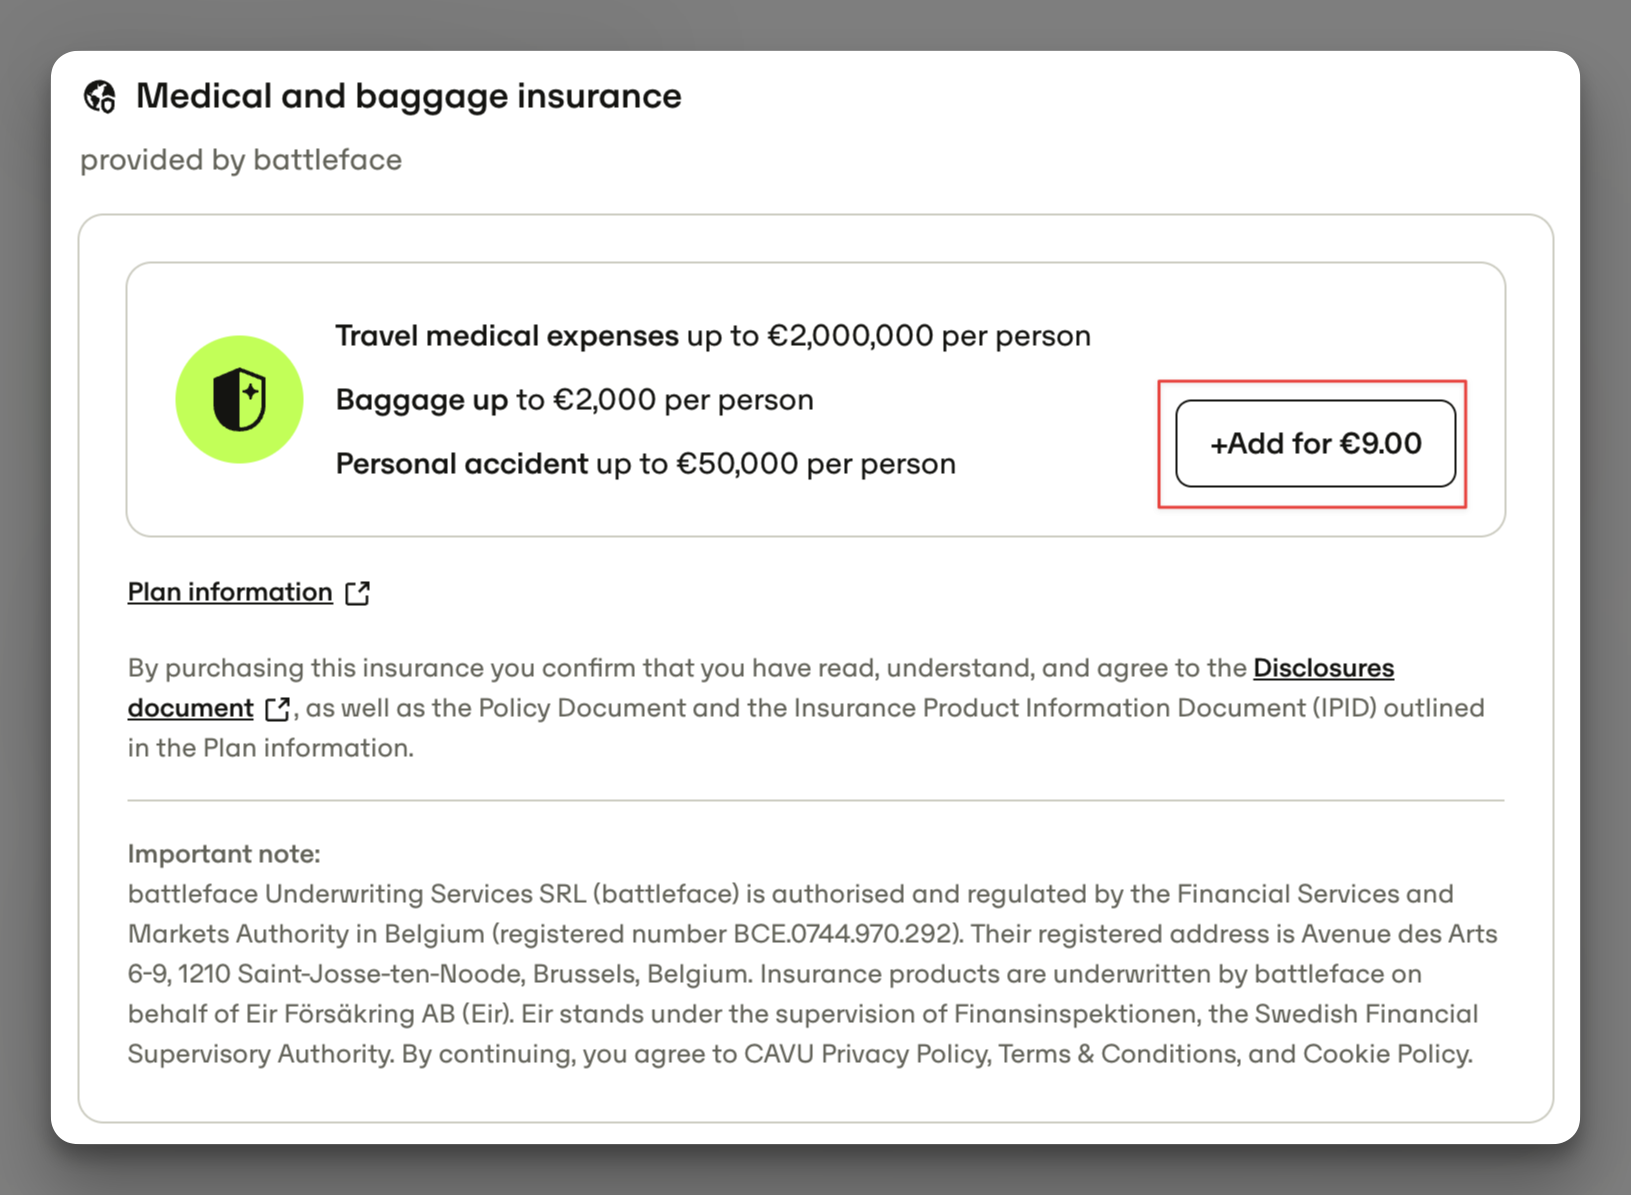1631x1195 pixels.
Task: Add insurance for €9.00
Action: tap(1315, 443)
